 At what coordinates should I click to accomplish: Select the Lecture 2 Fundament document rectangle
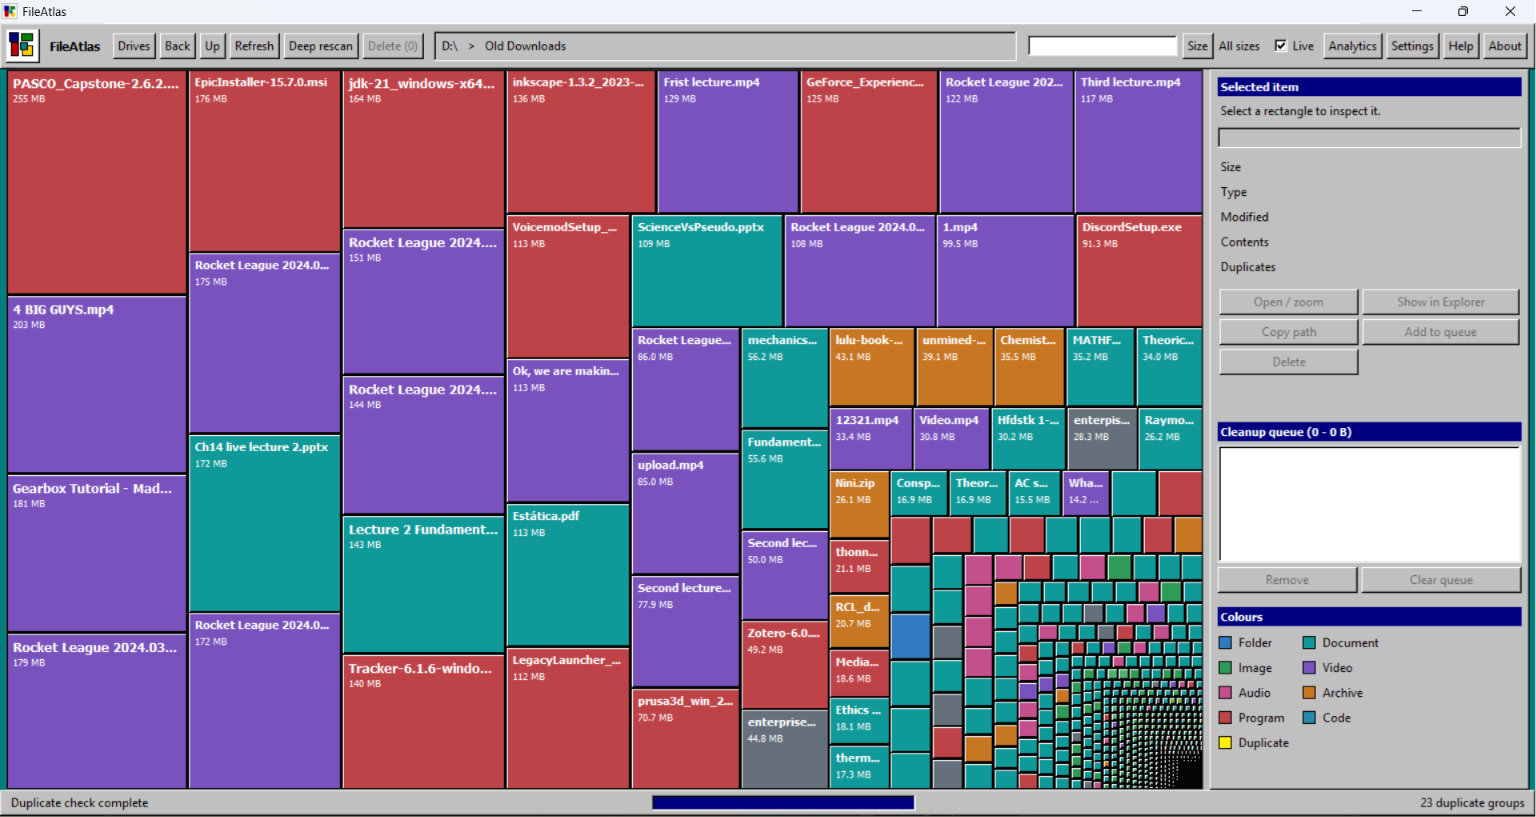(423, 585)
